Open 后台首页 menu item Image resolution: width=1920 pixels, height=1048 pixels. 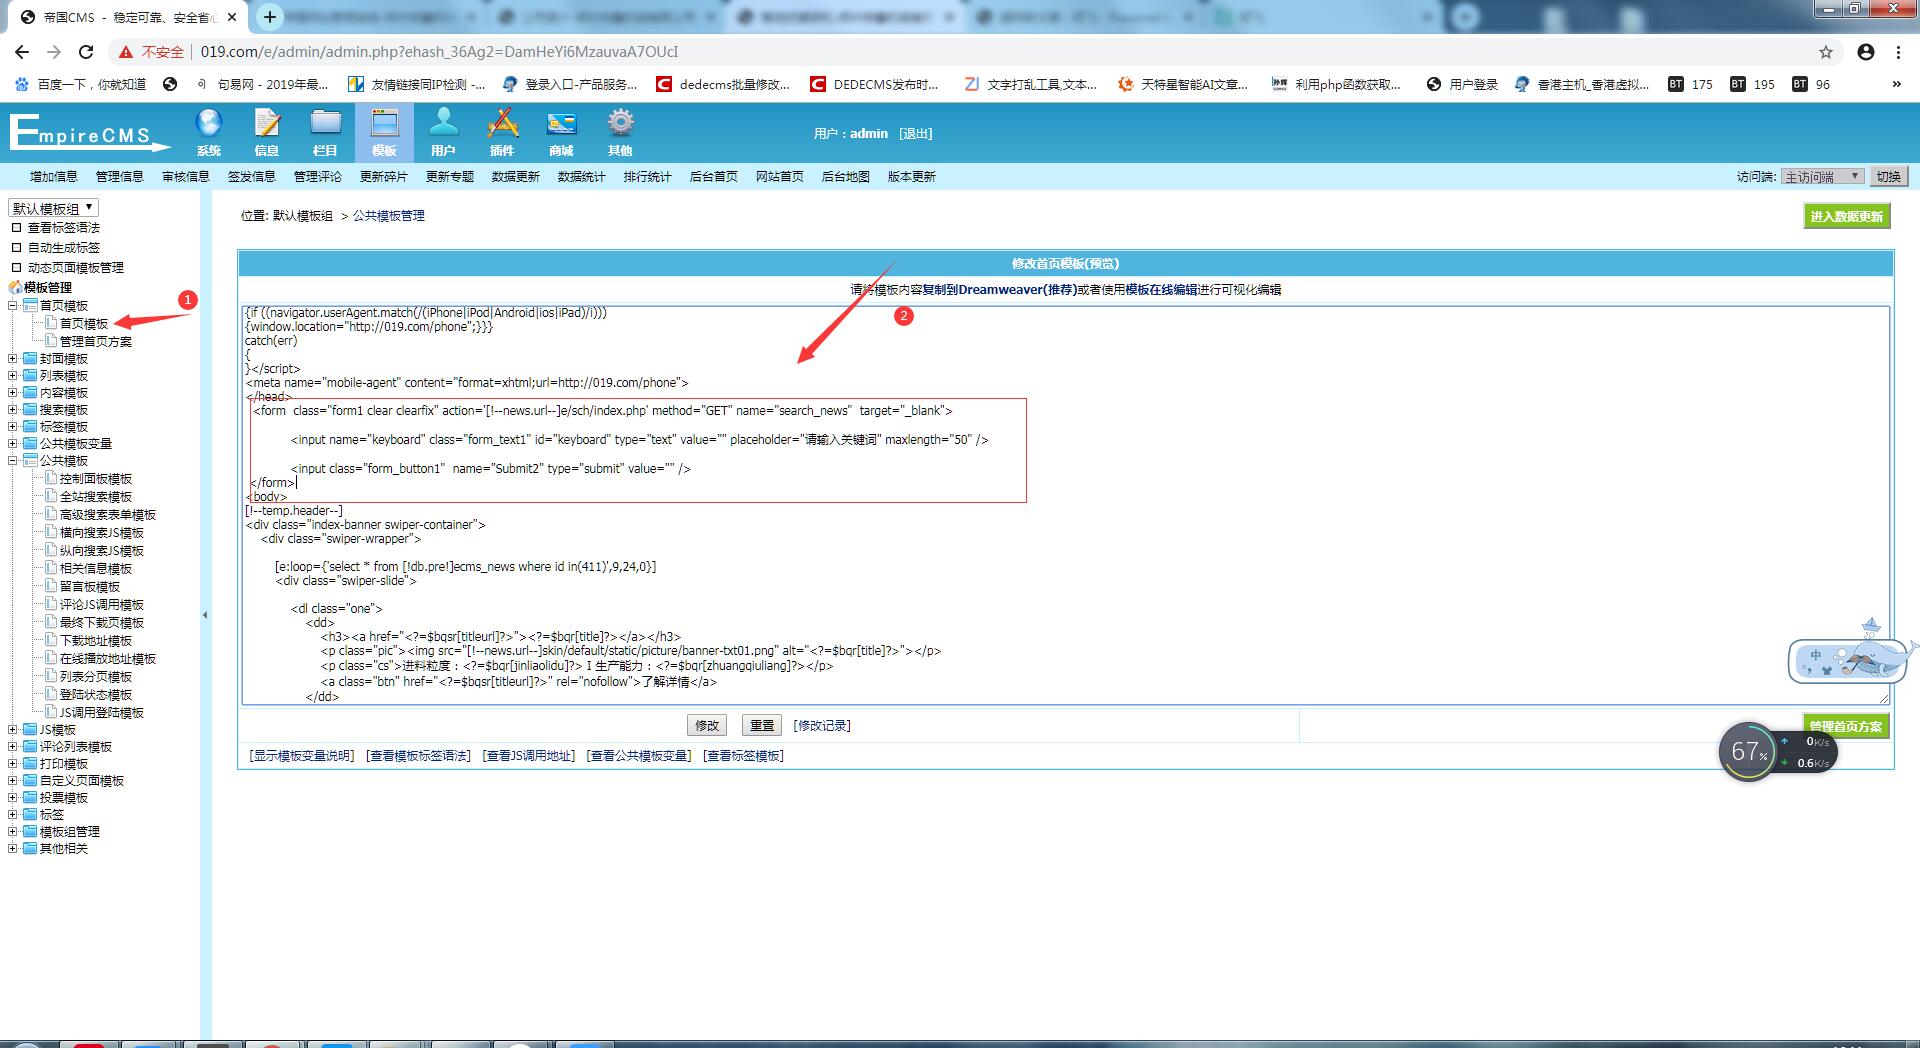714,176
